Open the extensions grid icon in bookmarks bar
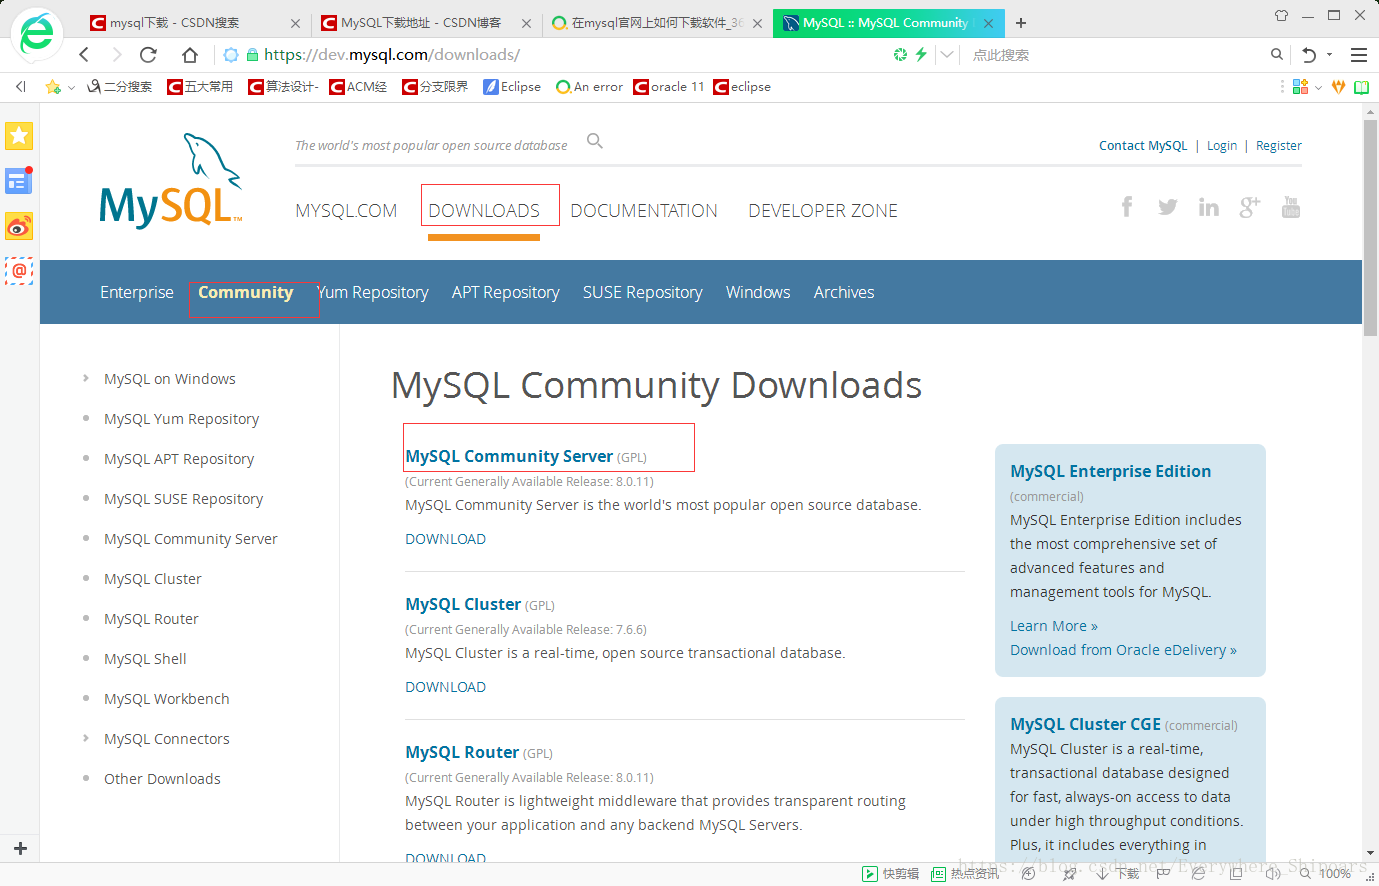Screen dimensions: 1379x886 tap(1300, 87)
